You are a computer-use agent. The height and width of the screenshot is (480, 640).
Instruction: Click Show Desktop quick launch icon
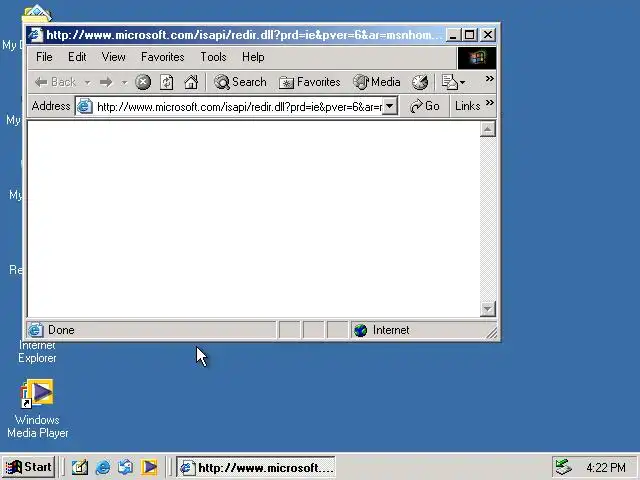coord(80,467)
